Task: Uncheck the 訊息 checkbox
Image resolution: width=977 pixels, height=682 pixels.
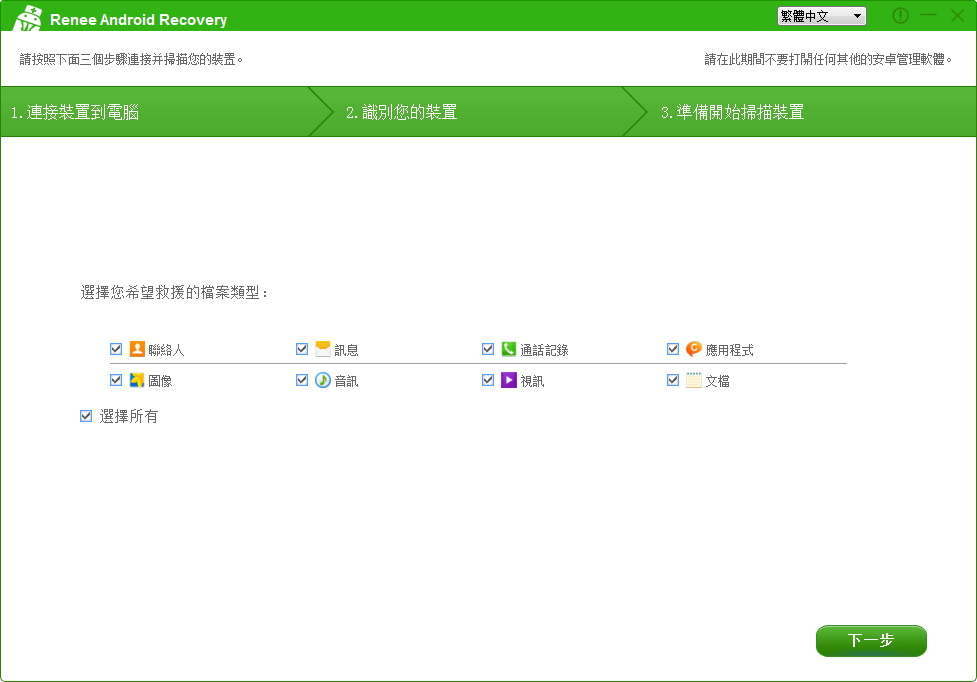Action: 302,349
